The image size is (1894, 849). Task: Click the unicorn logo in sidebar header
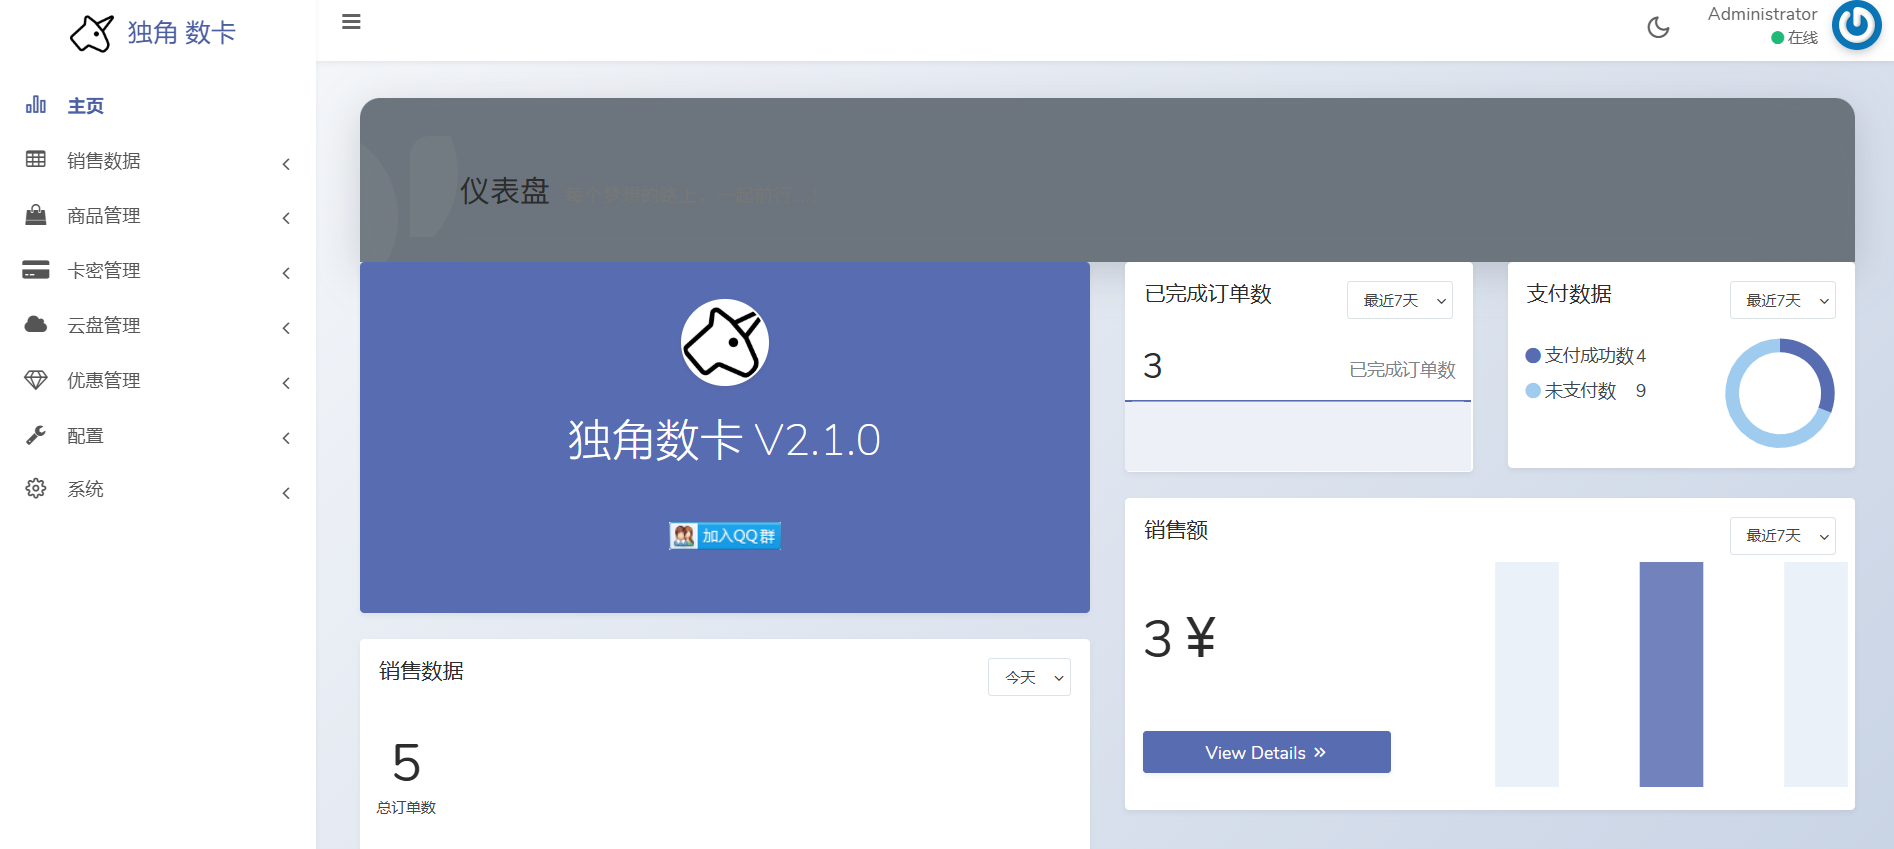[92, 33]
